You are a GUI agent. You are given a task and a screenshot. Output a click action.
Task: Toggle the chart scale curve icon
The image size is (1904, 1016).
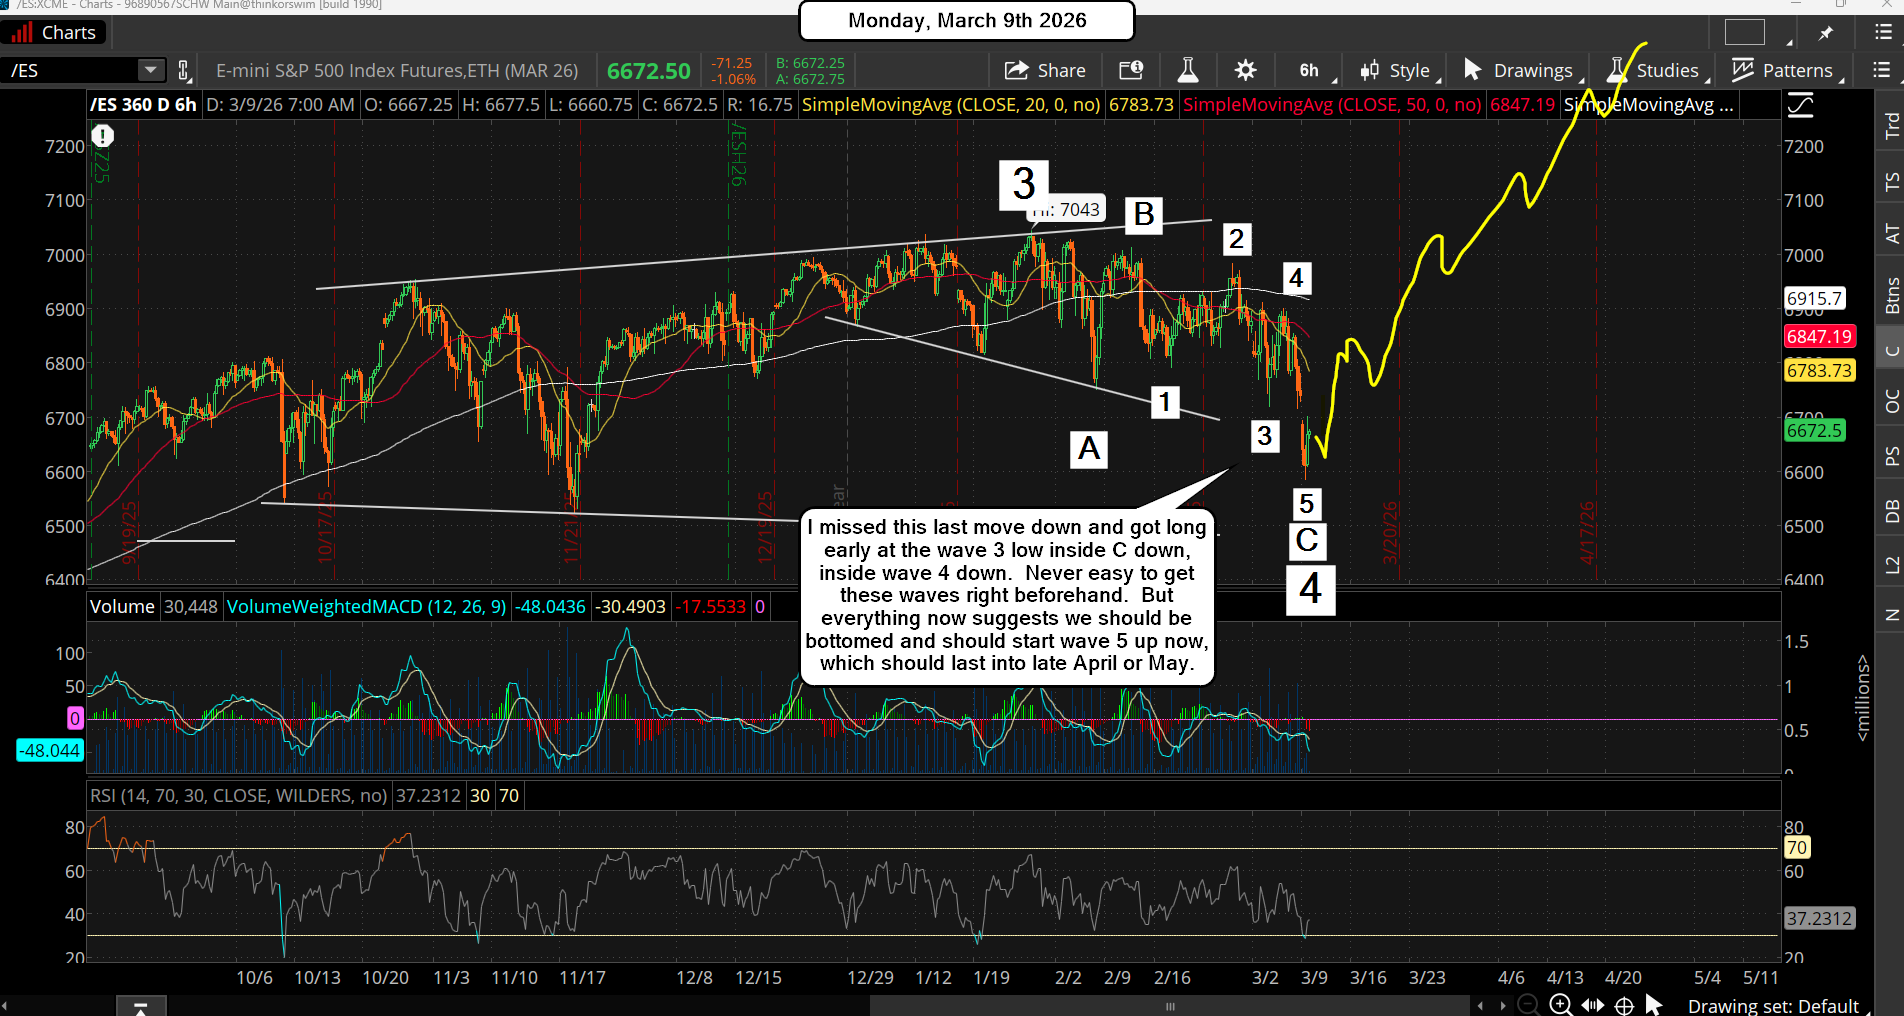click(1800, 105)
